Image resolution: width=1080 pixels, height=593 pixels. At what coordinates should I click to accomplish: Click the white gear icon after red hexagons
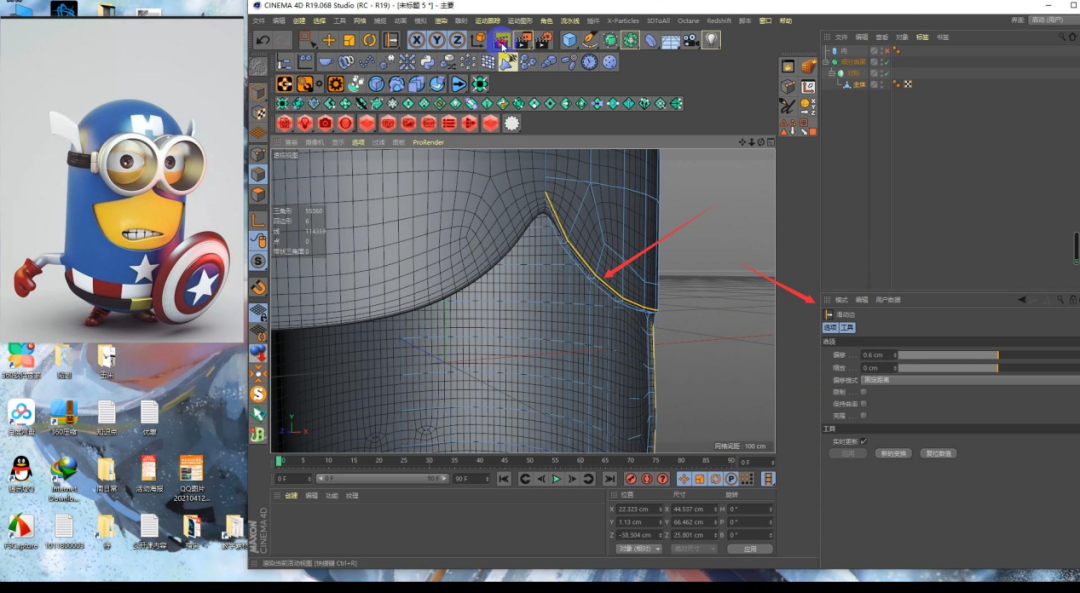coord(511,123)
